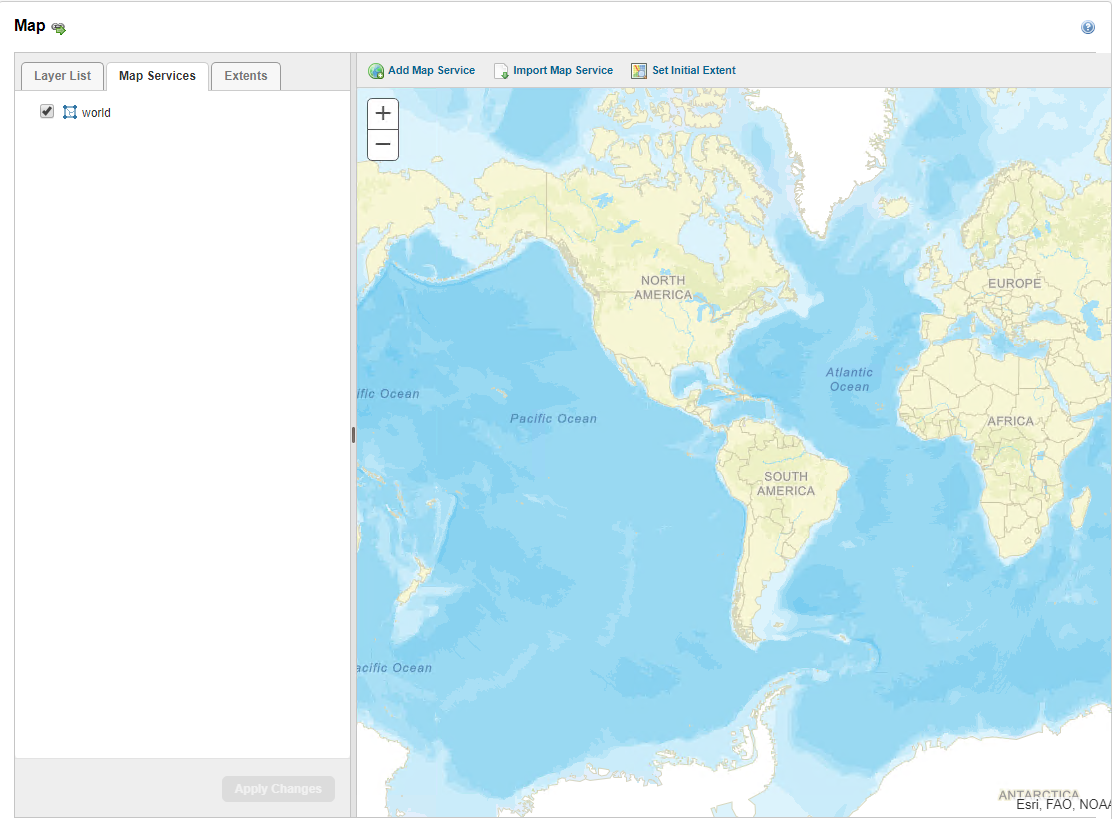The height and width of the screenshot is (819, 1112).
Task: Switch to the Layer List tab
Action: (62, 76)
